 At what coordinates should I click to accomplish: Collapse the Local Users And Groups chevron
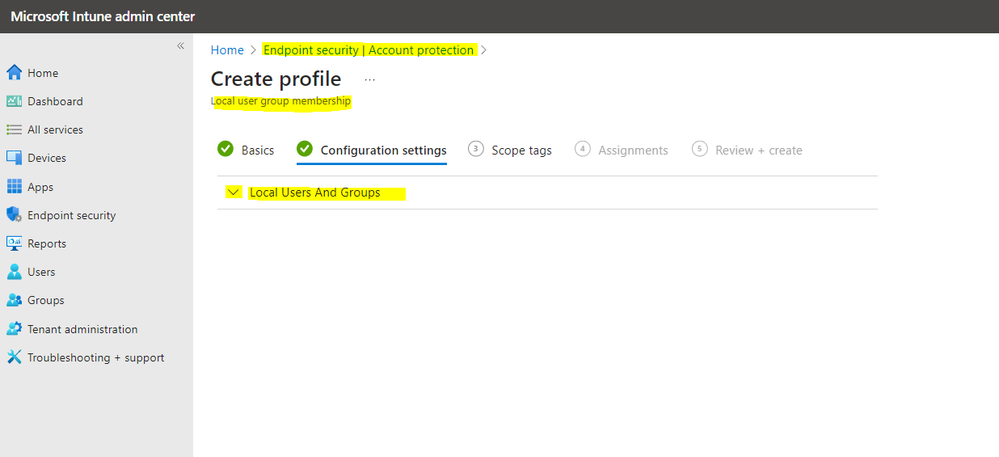click(234, 192)
